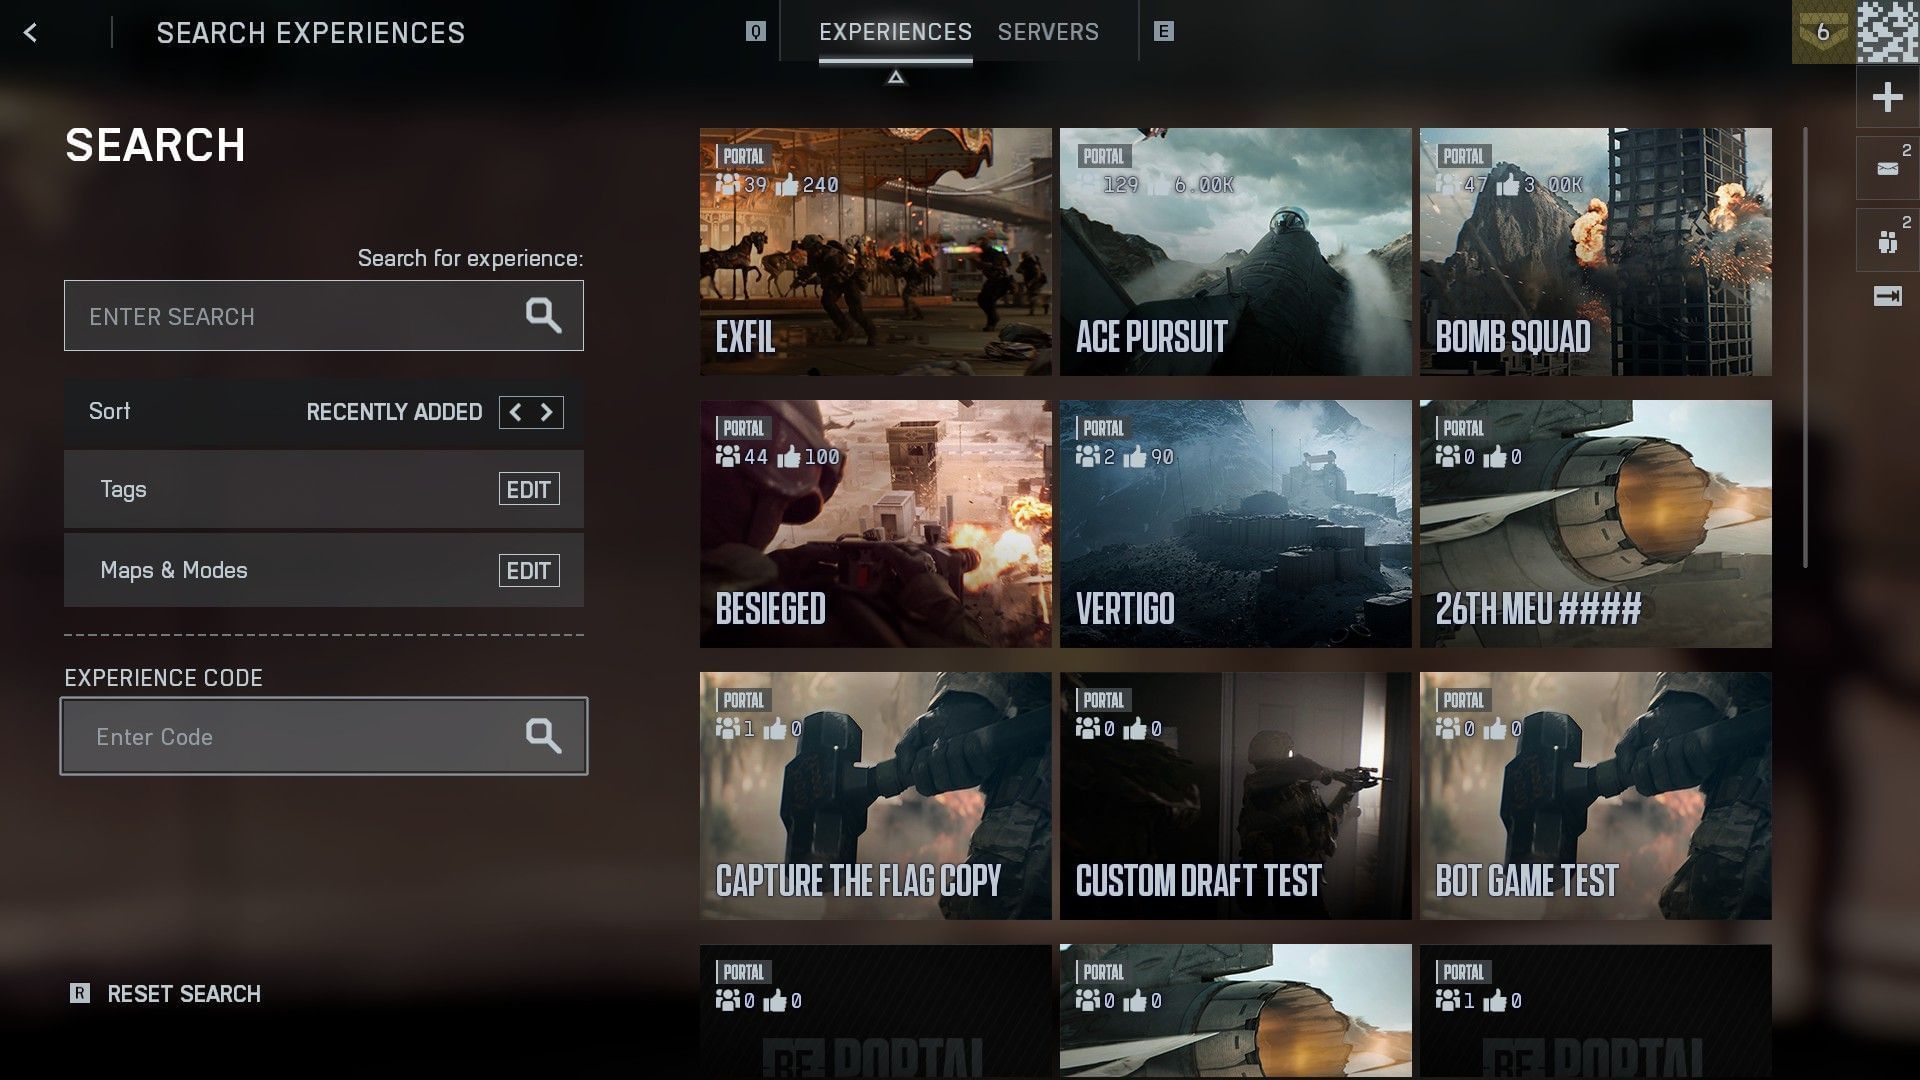Collapse the social sidebar arrow icon
1920x1080 pixels.
click(1887, 296)
